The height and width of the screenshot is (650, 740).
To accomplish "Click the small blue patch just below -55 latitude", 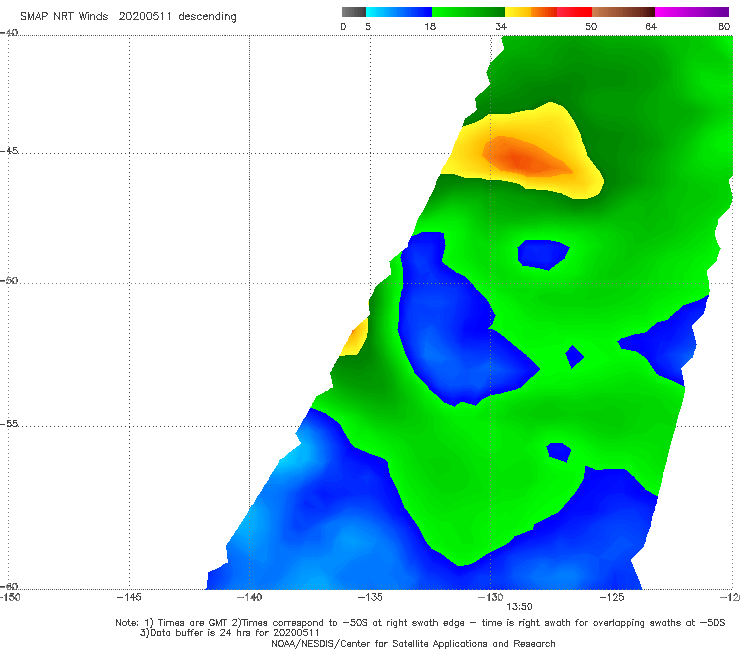I will [559, 452].
